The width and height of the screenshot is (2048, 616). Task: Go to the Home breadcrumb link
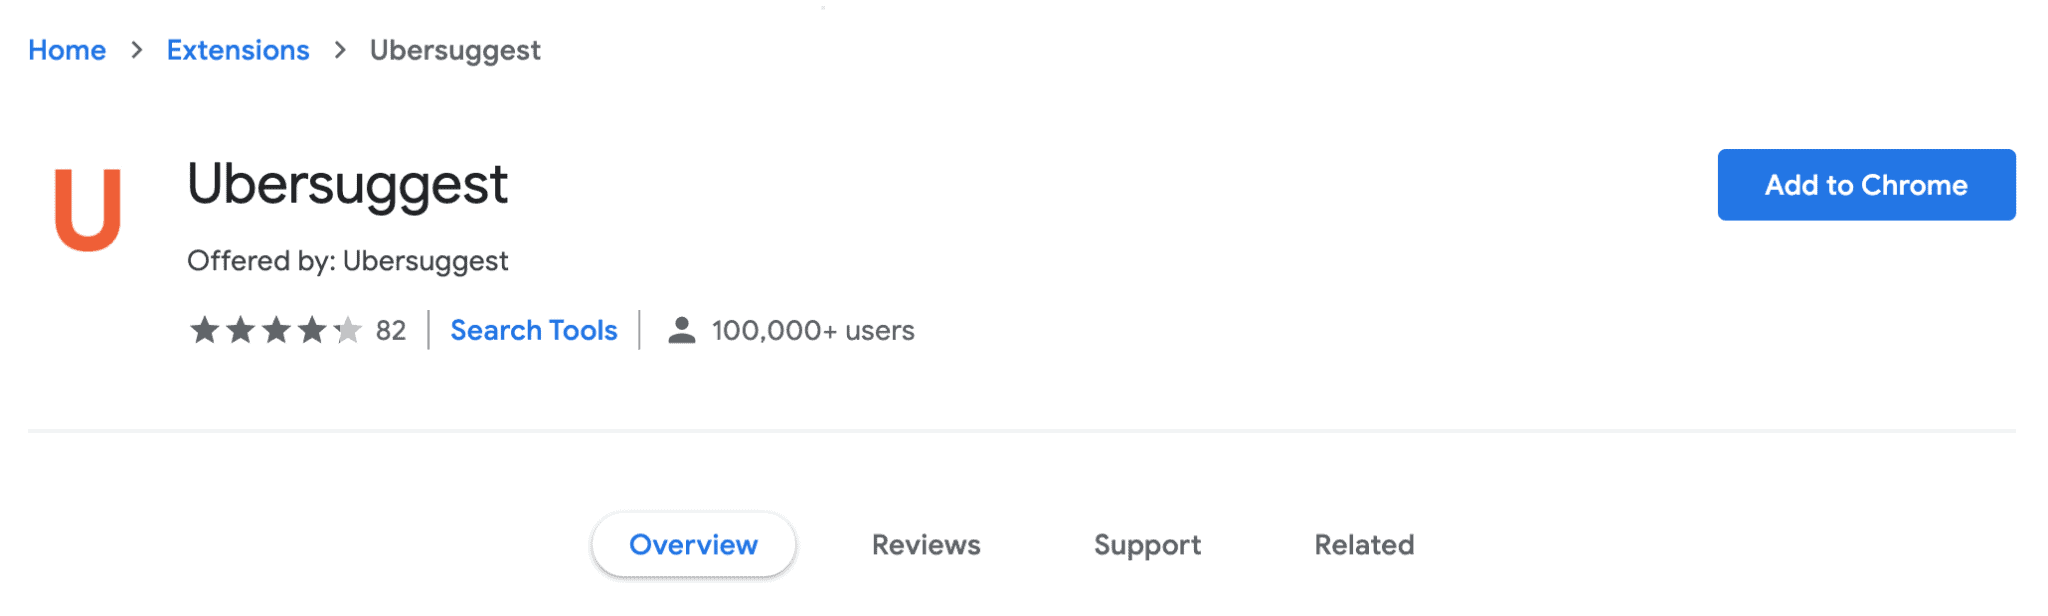coord(67,50)
